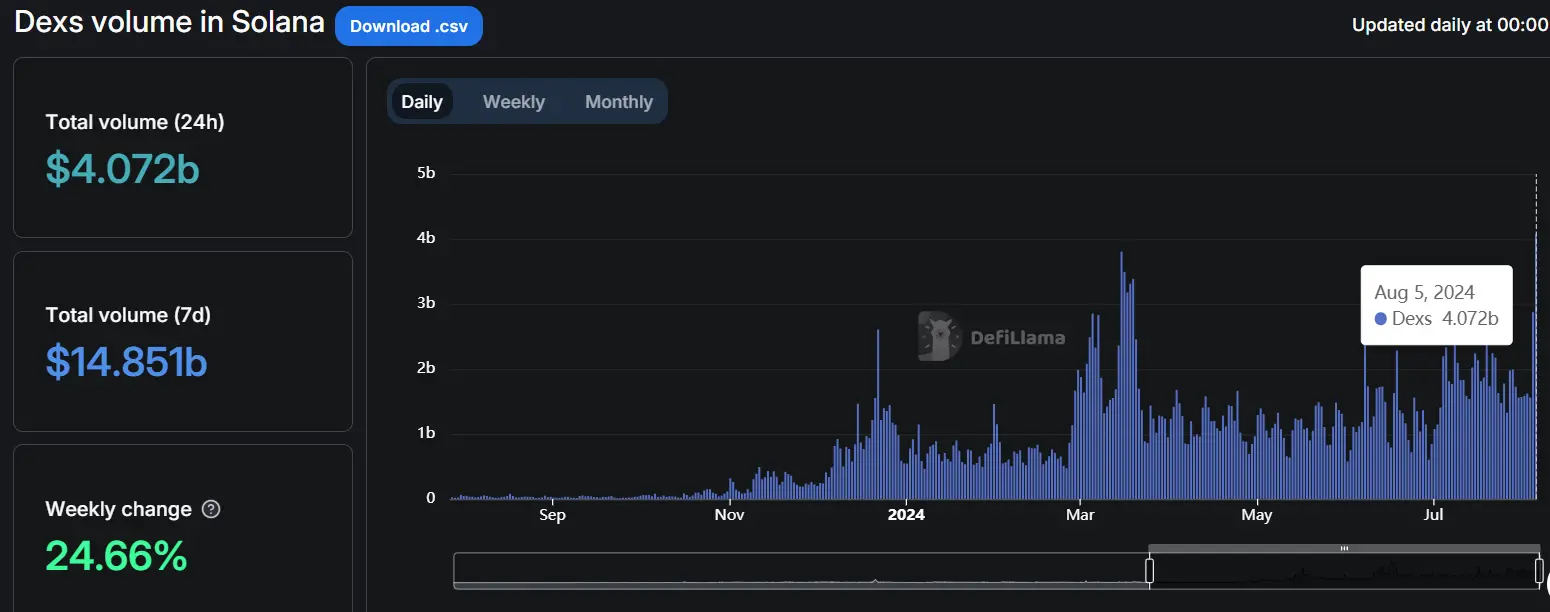Click the unselected left area of range slider

pyautogui.click(x=800, y=570)
